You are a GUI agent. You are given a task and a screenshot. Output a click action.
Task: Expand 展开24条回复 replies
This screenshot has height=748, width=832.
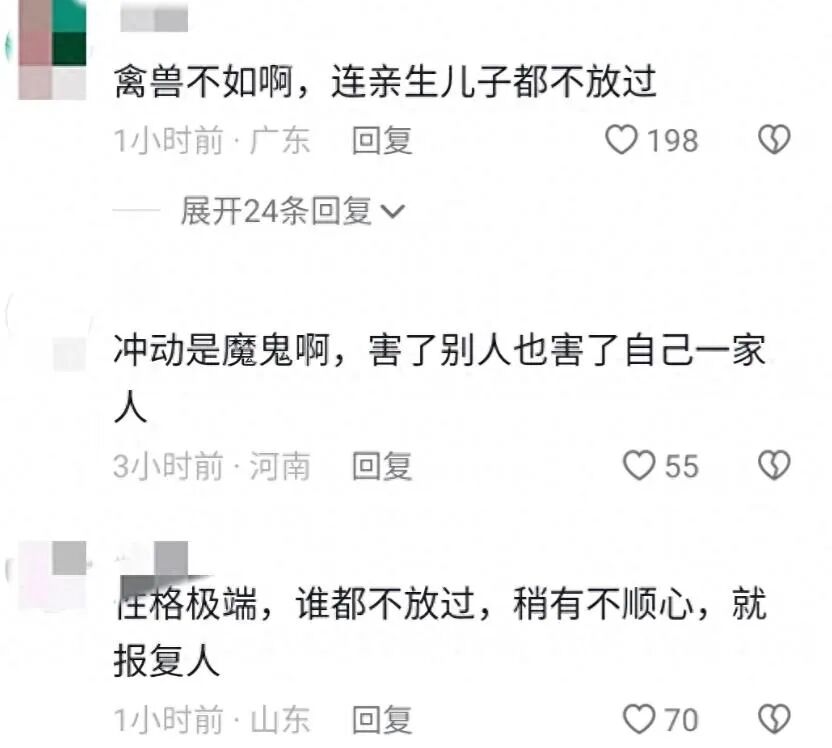click(x=292, y=211)
